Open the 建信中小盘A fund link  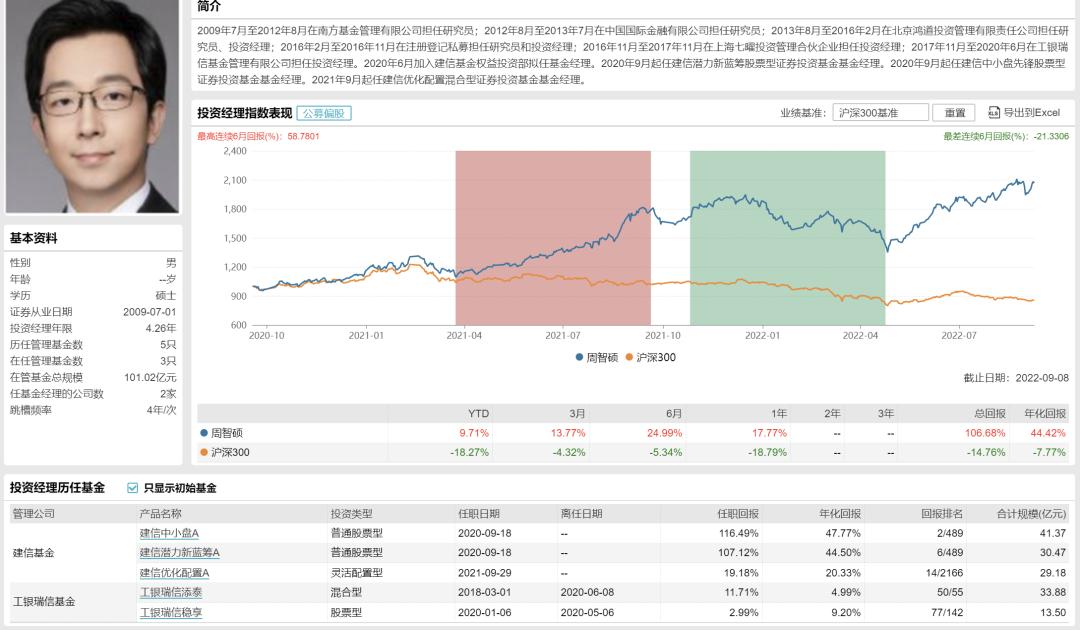click(169, 533)
